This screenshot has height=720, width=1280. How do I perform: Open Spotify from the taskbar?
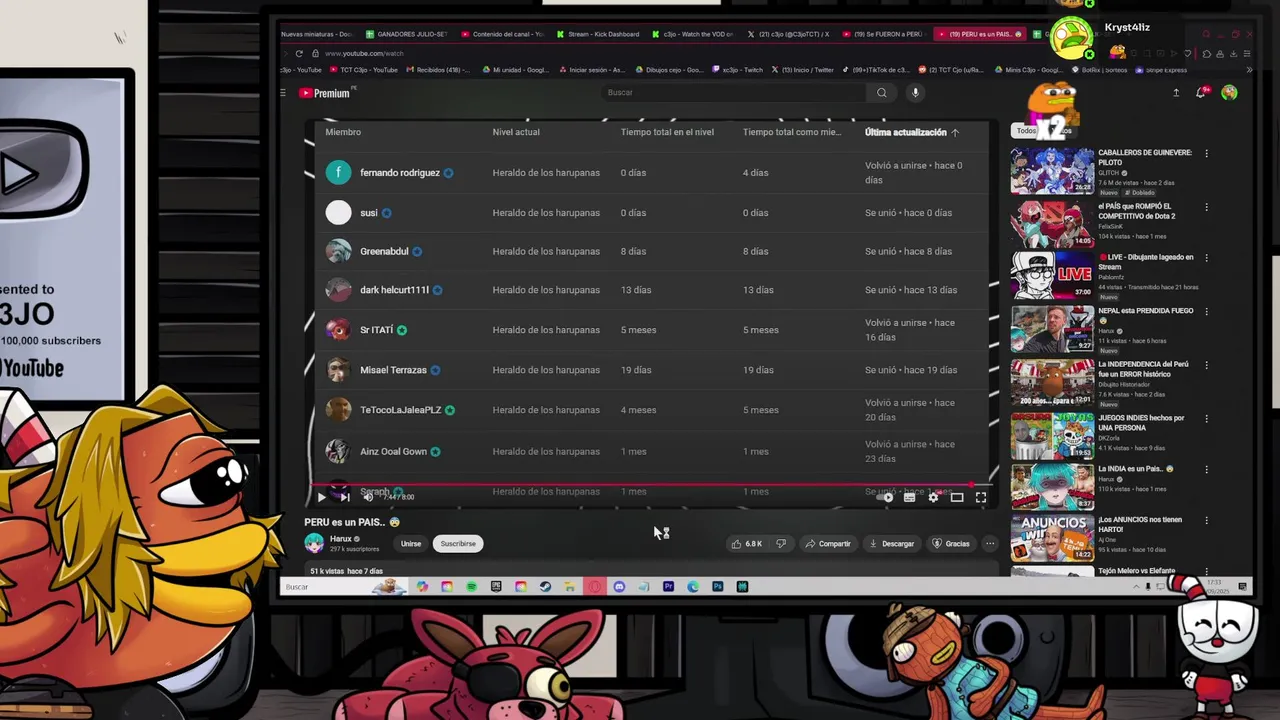pos(471,587)
